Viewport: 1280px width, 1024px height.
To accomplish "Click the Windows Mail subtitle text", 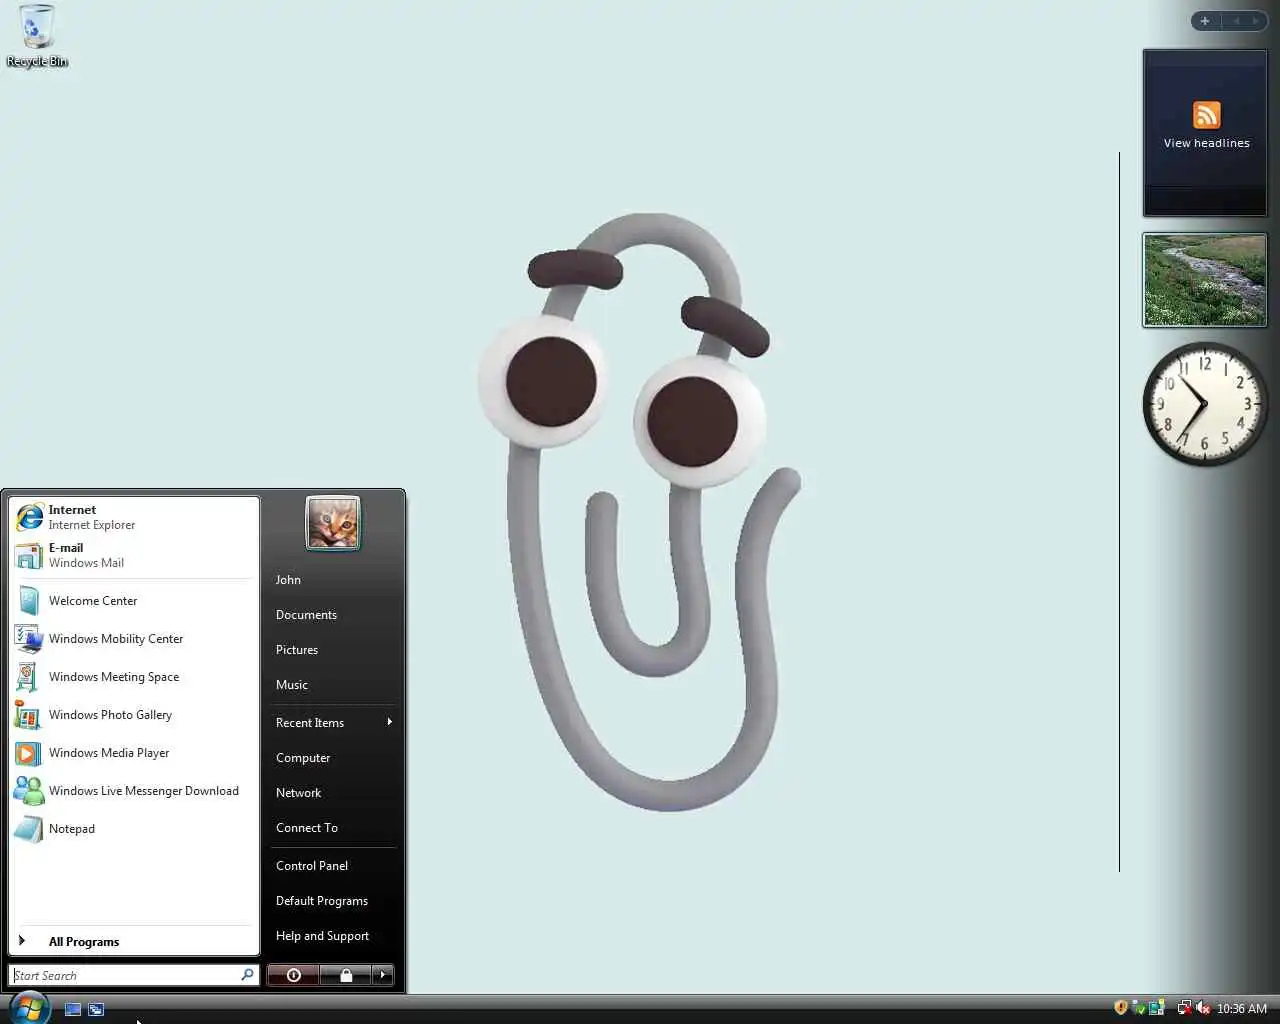I will (x=86, y=563).
